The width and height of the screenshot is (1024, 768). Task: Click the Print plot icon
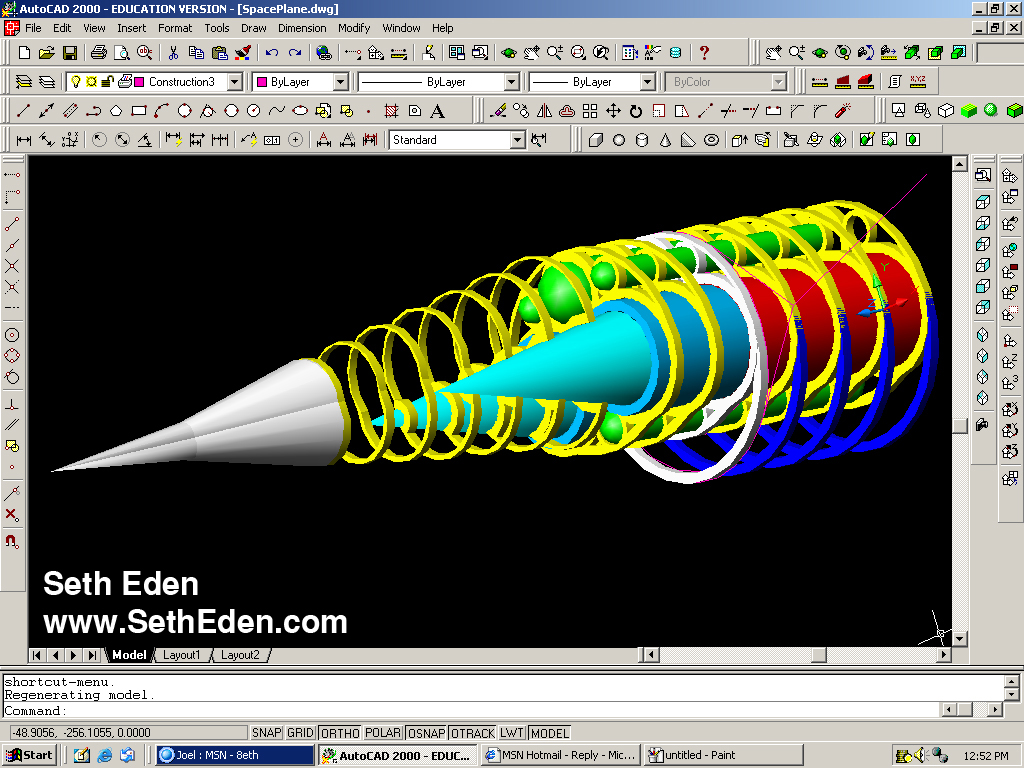98,53
